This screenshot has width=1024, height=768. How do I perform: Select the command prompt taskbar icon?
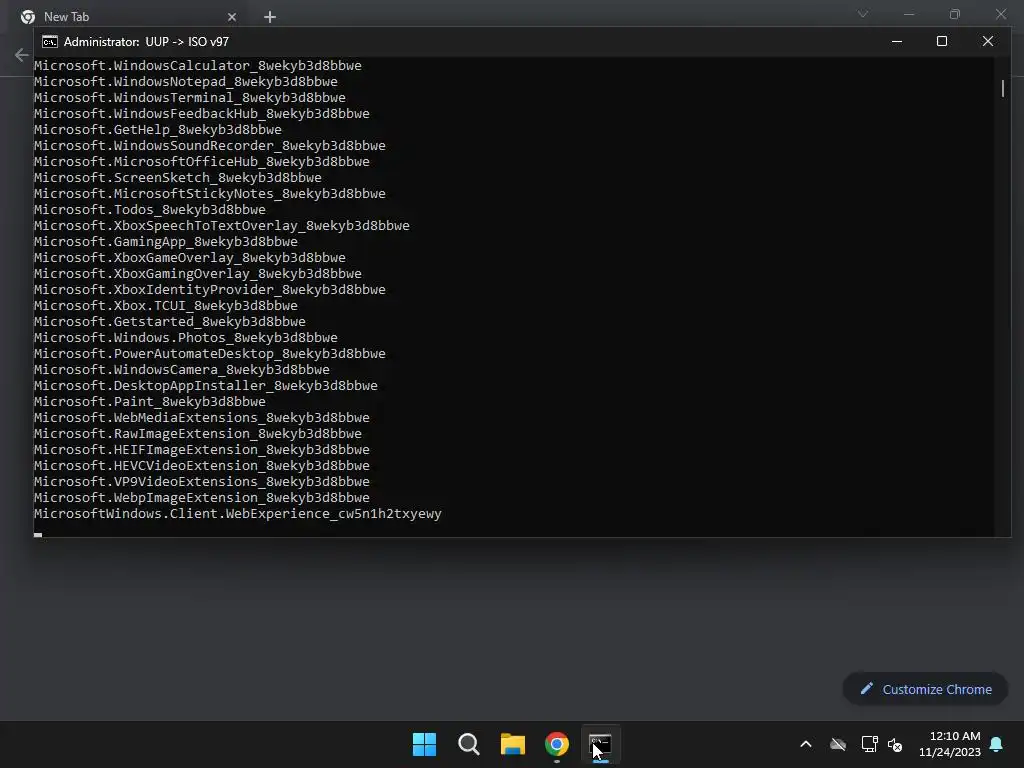point(600,744)
